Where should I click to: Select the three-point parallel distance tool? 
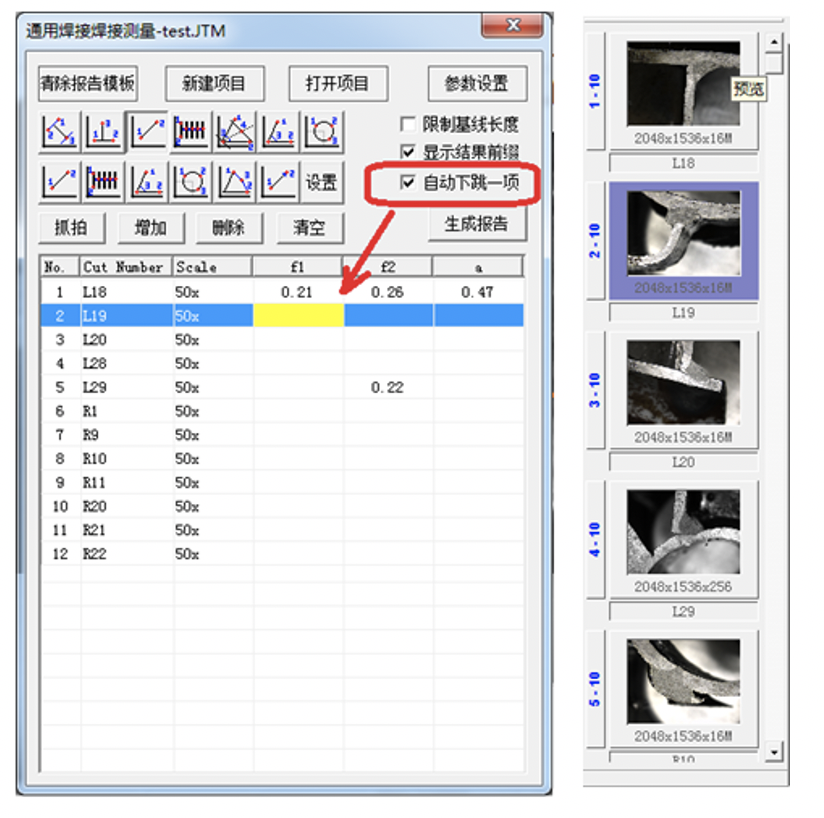59,131
